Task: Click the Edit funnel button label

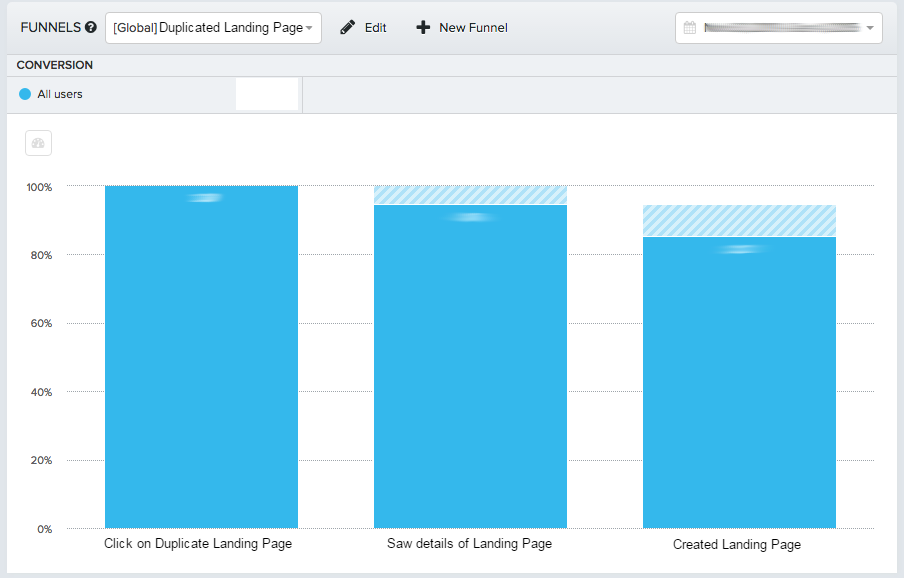Action: click(x=375, y=28)
